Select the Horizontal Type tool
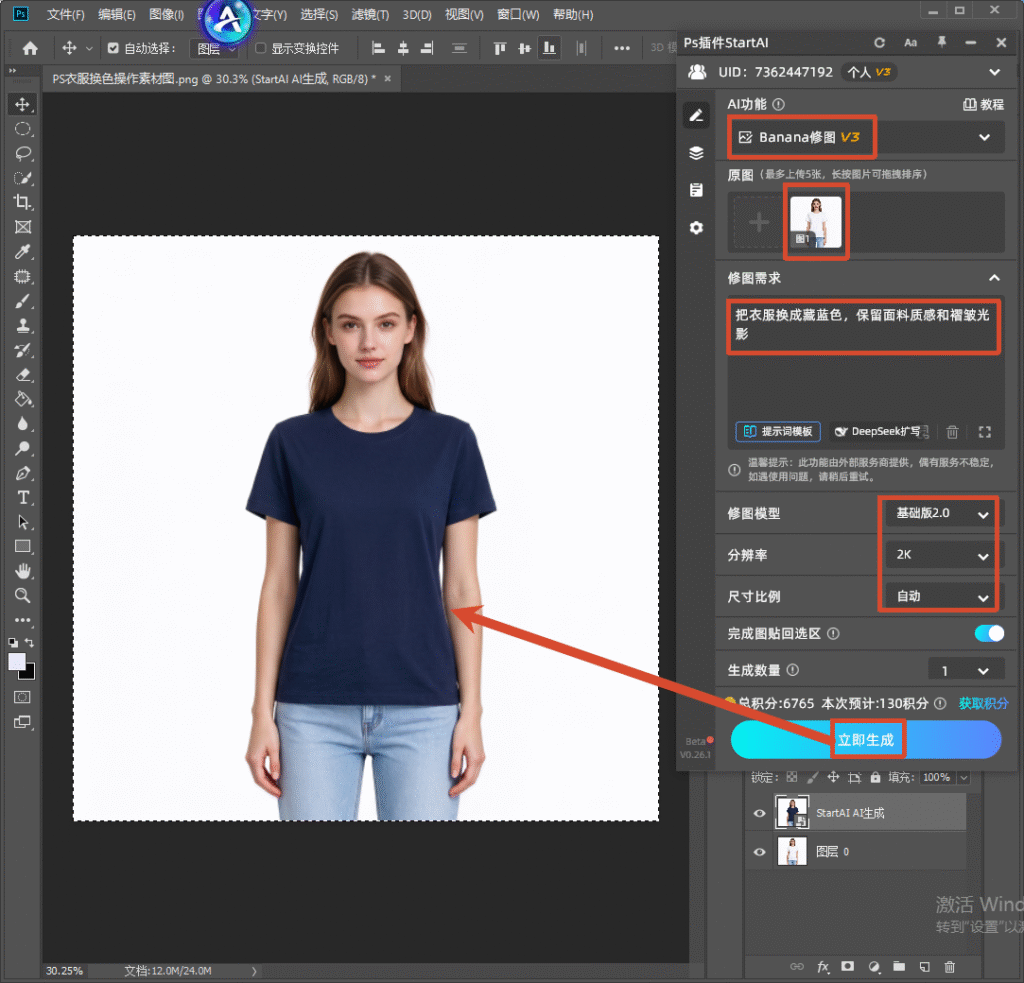The width and height of the screenshot is (1024, 983). (23, 498)
